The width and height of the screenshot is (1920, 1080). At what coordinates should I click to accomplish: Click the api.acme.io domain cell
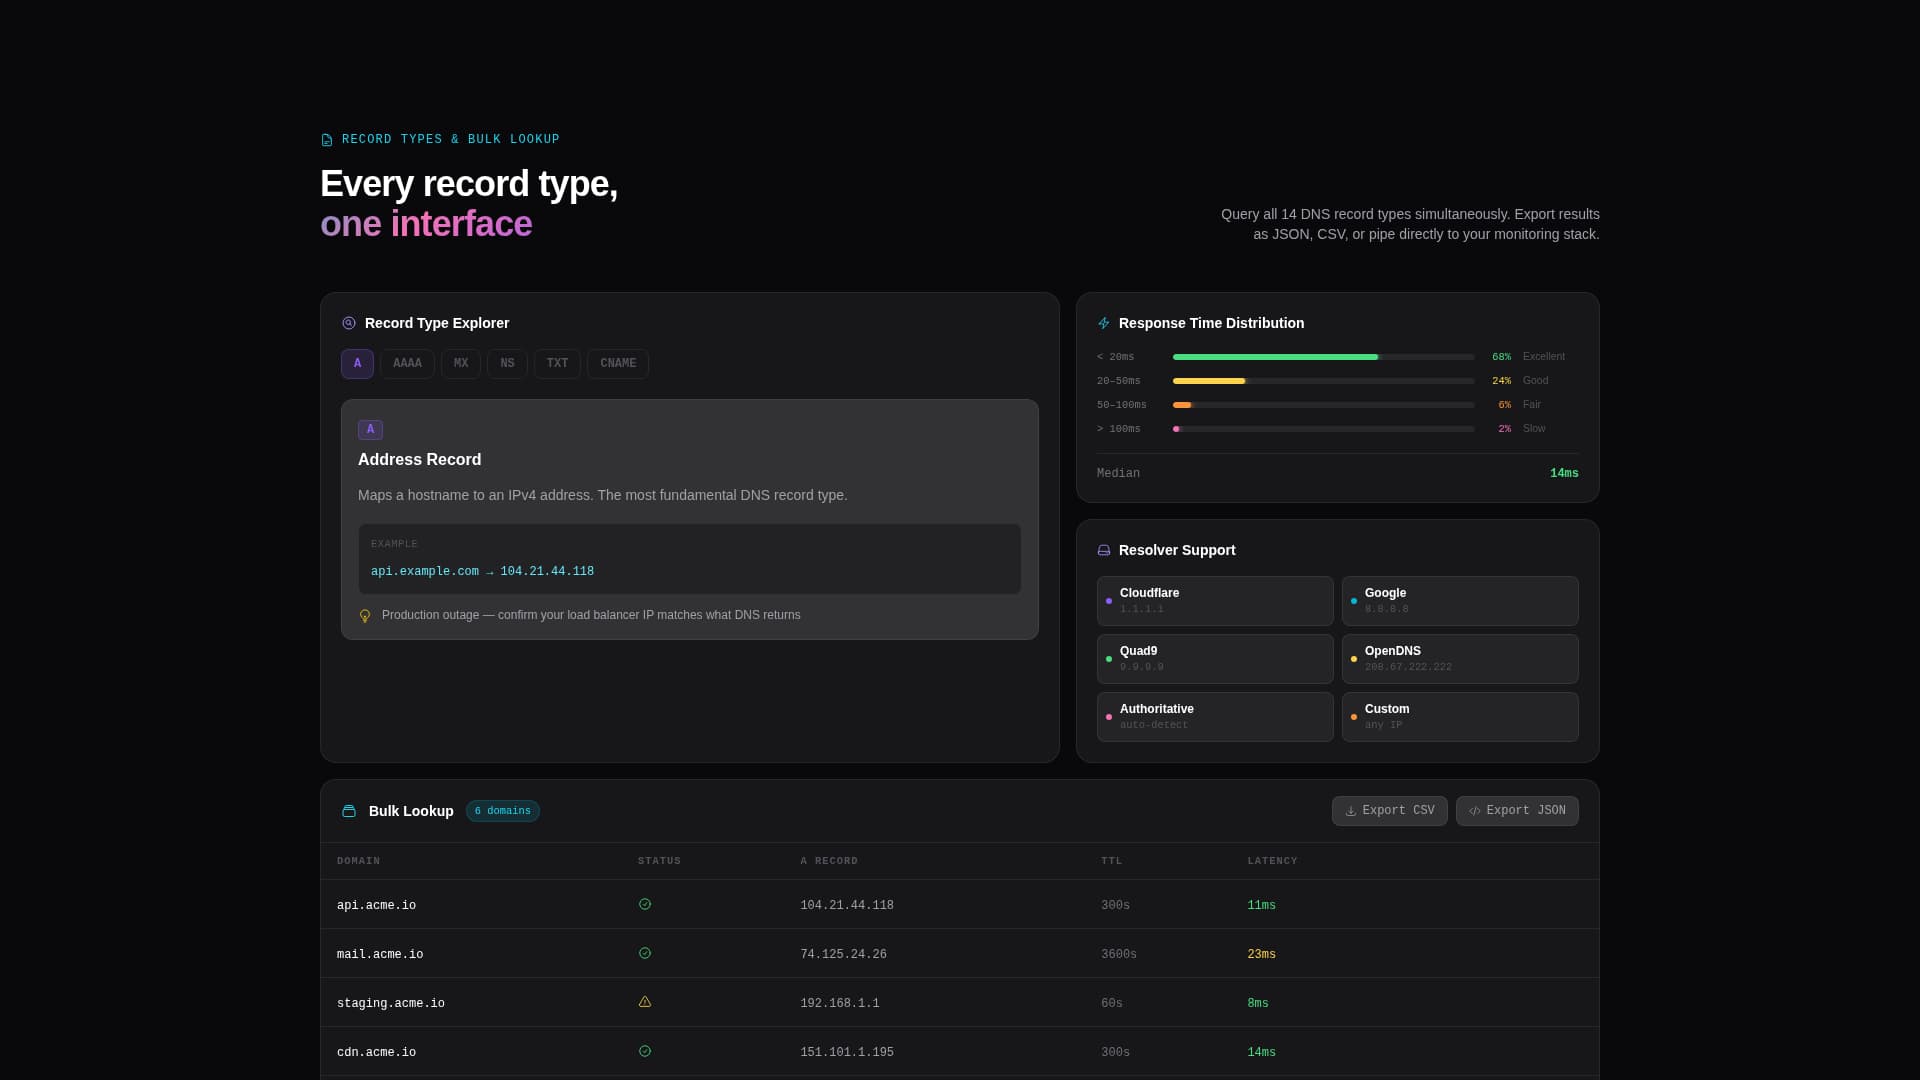point(376,906)
